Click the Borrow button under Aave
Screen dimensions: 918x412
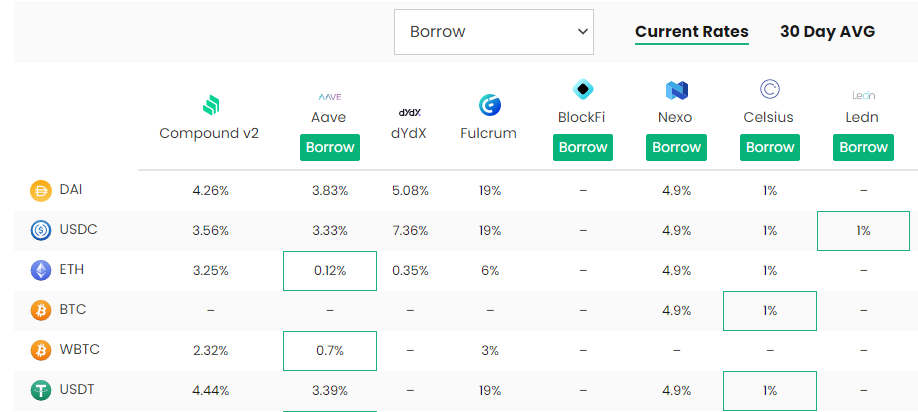[x=330, y=147]
